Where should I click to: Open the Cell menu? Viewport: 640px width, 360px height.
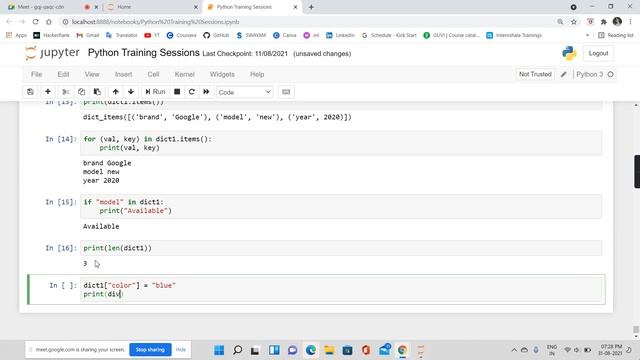tap(153, 74)
